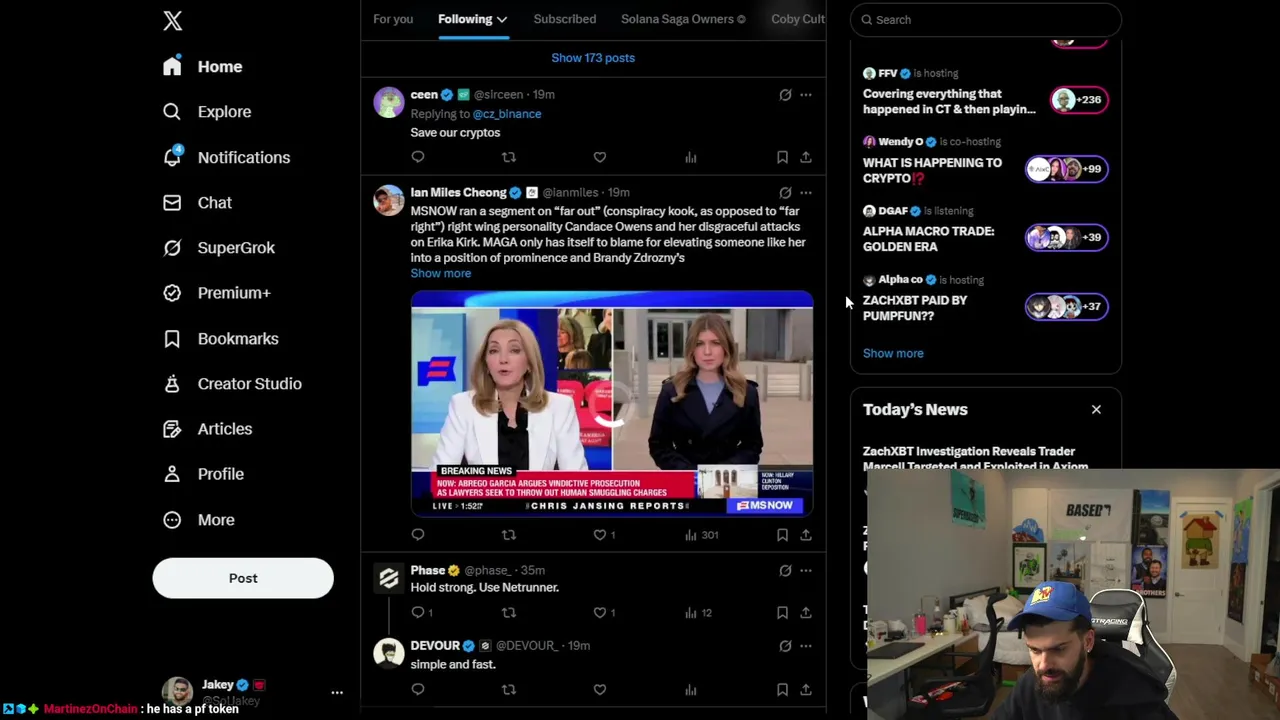Open more options on DEVOUR's post
This screenshot has height=720, width=1280.
(806, 646)
